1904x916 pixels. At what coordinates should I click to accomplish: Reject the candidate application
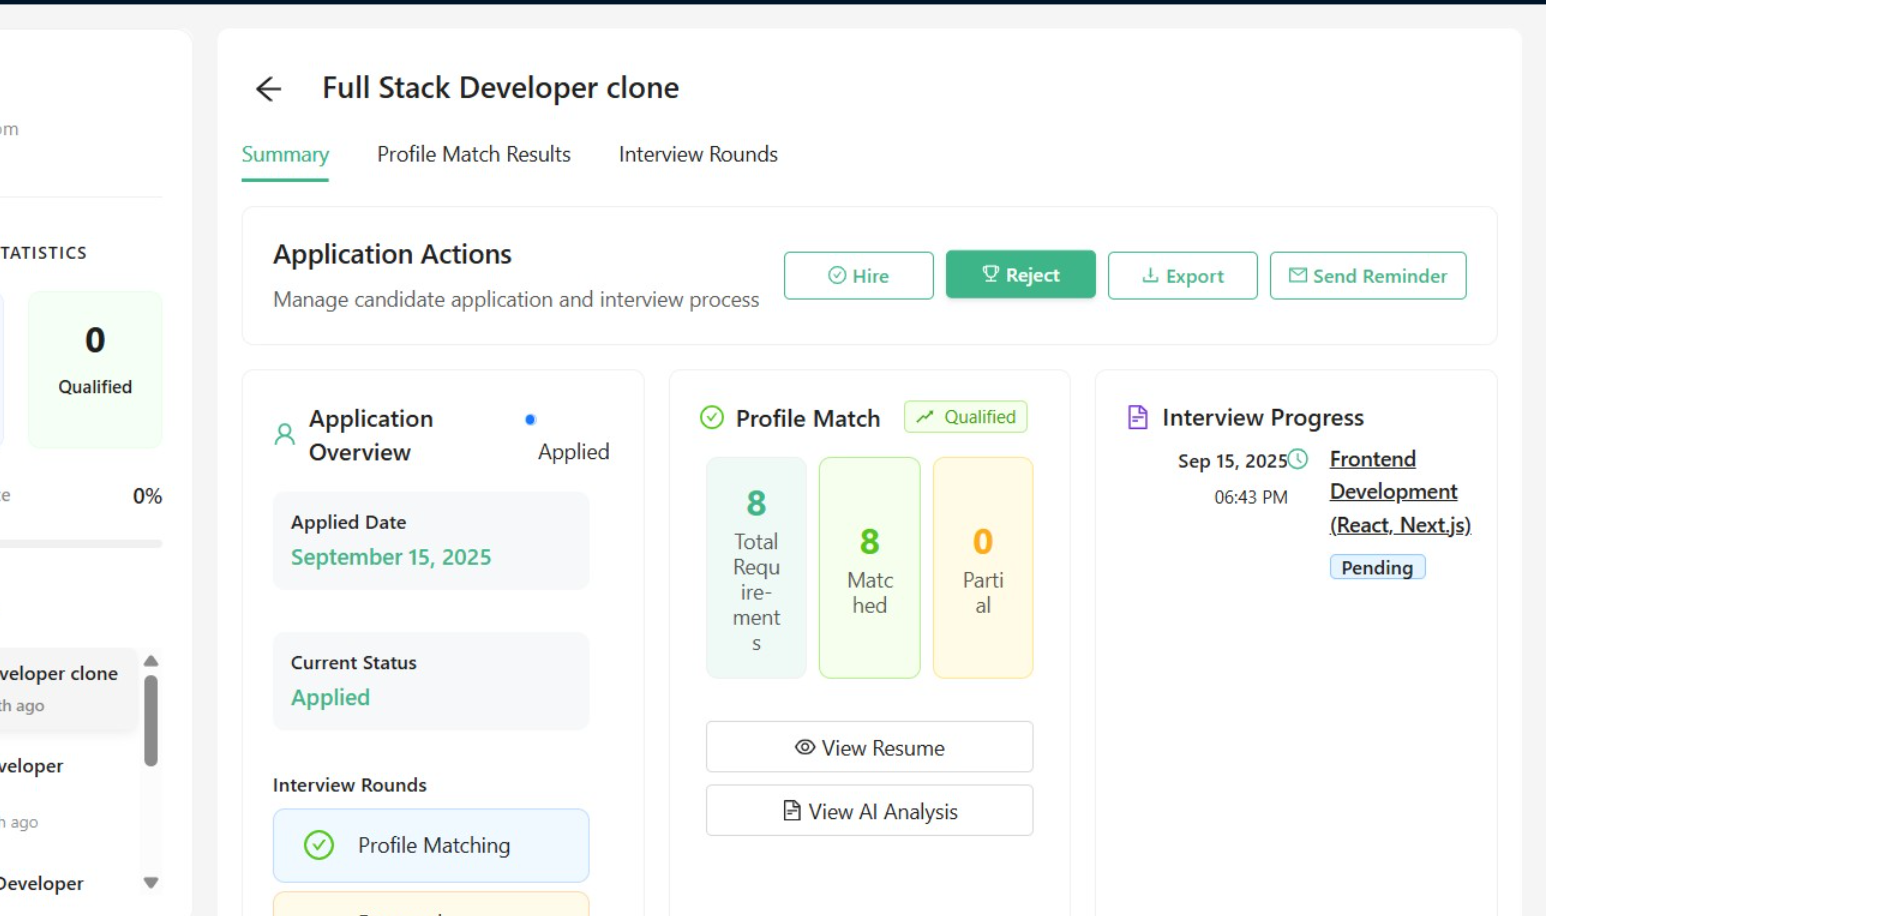pyautogui.click(x=1020, y=275)
